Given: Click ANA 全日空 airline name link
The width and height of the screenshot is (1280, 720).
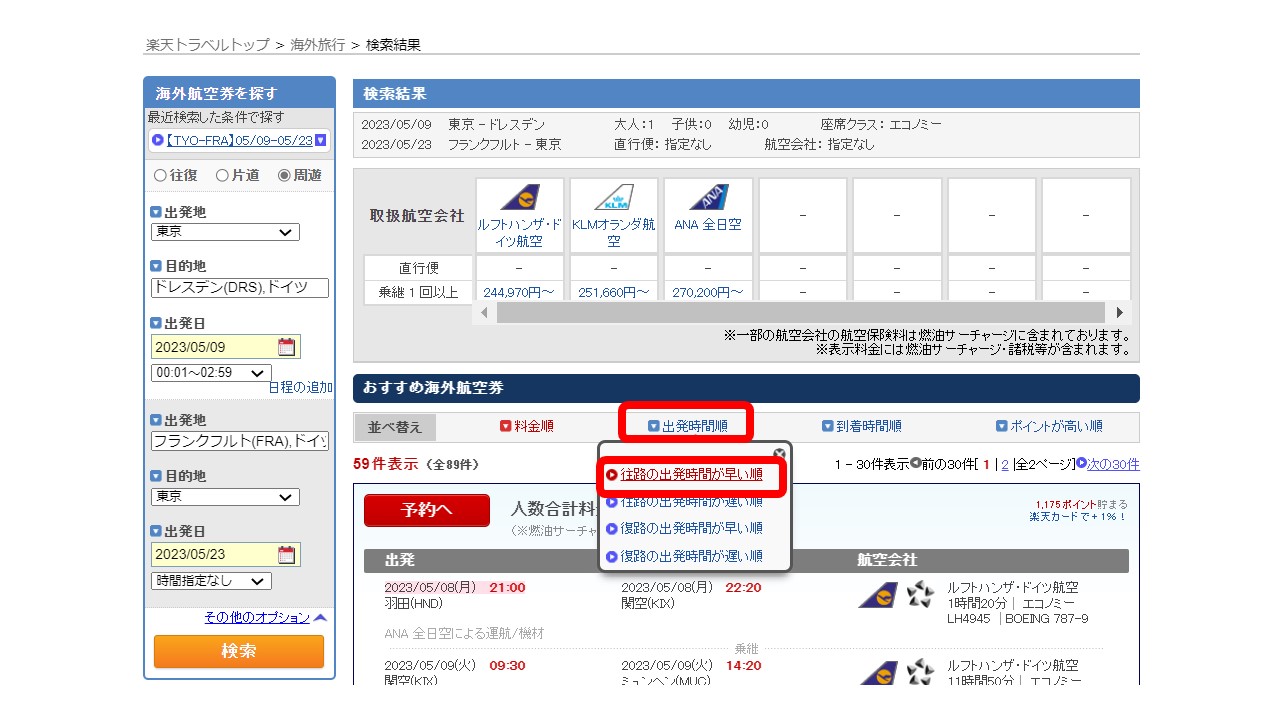Looking at the screenshot, I should tap(708, 225).
